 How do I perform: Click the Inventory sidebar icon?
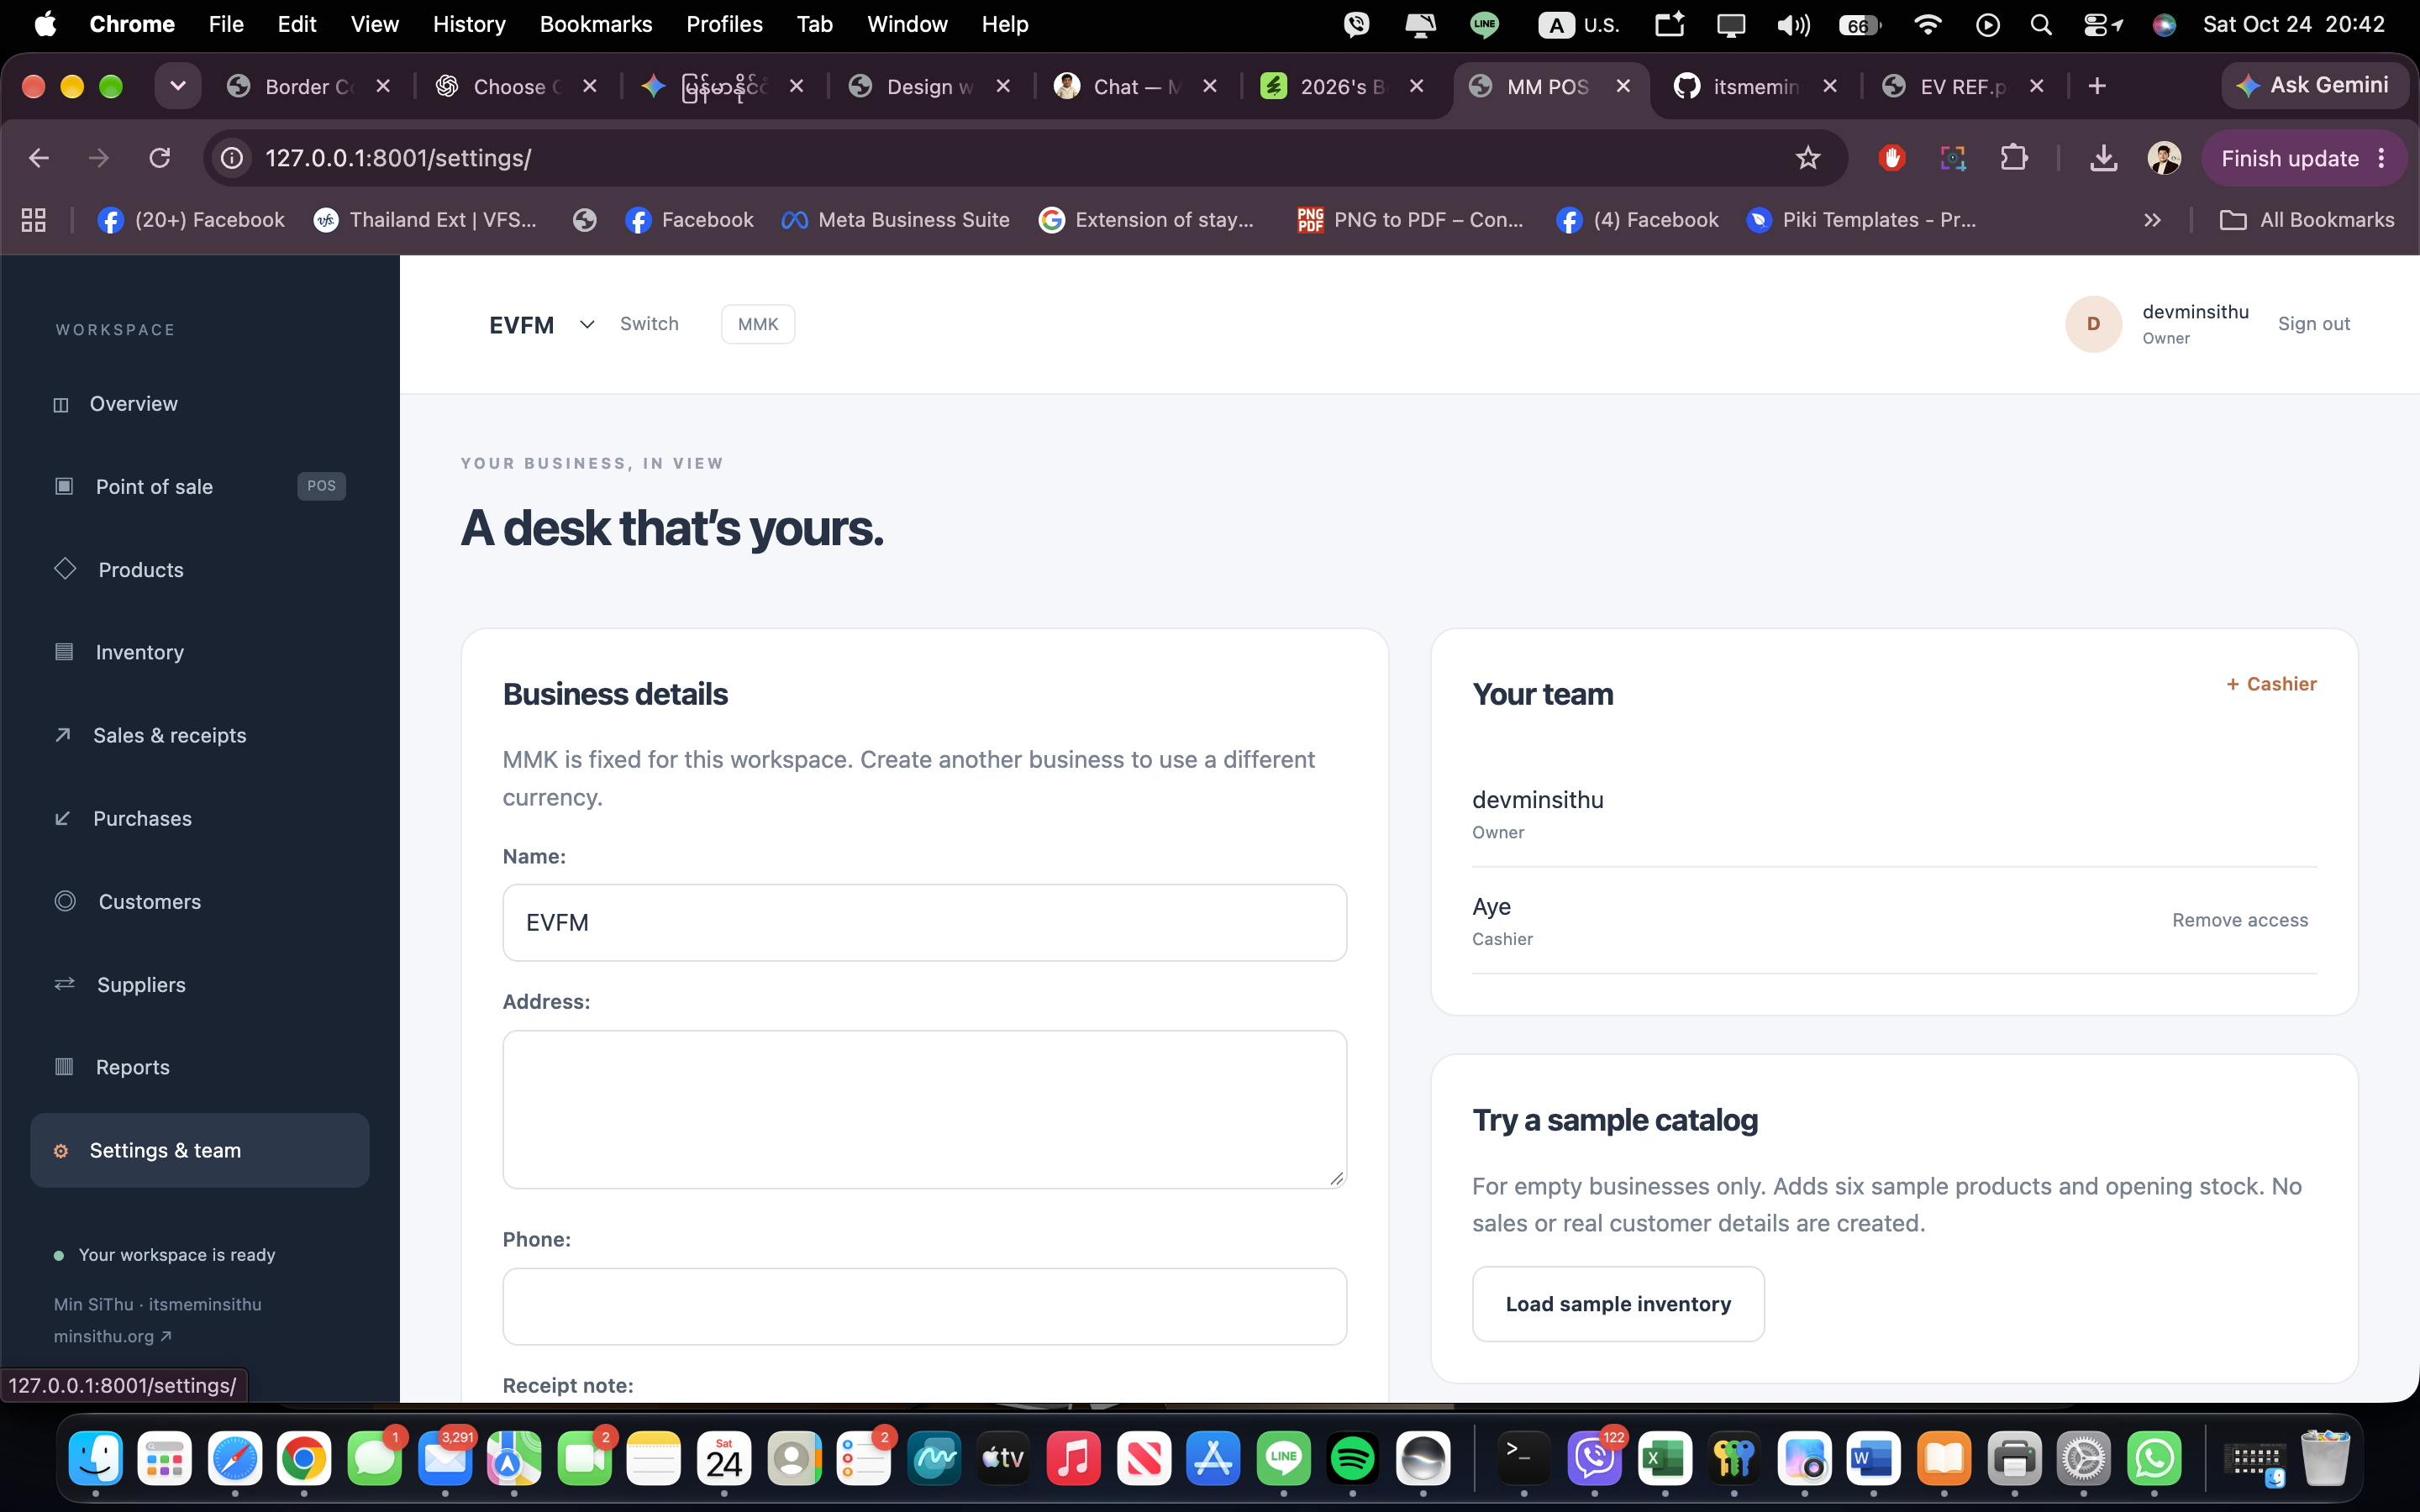pyautogui.click(x=64, y=652)
